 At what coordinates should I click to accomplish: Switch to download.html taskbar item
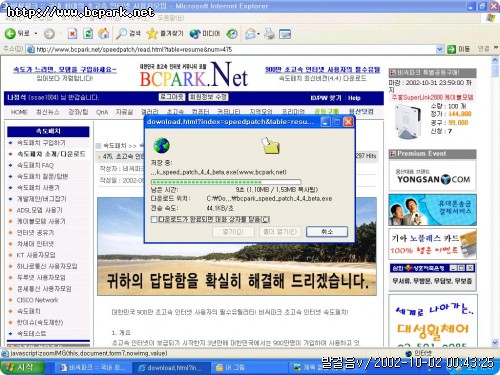click(x=171, y=368)
